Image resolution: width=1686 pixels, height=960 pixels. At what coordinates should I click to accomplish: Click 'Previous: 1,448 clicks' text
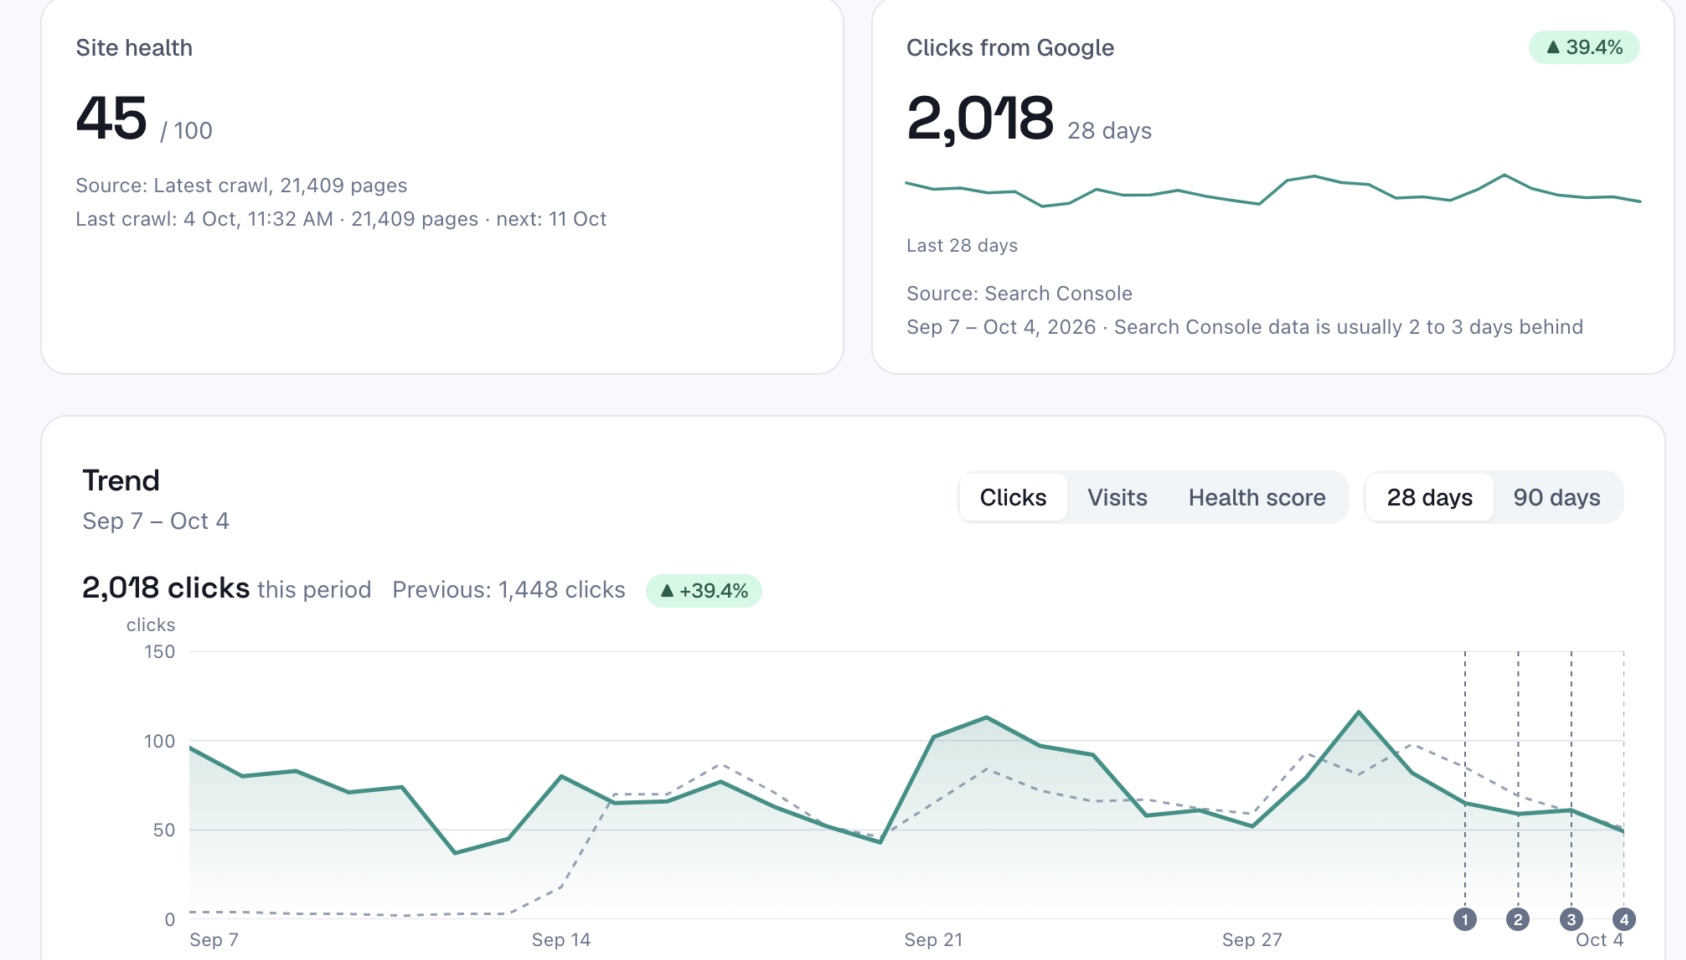point(508,590)
